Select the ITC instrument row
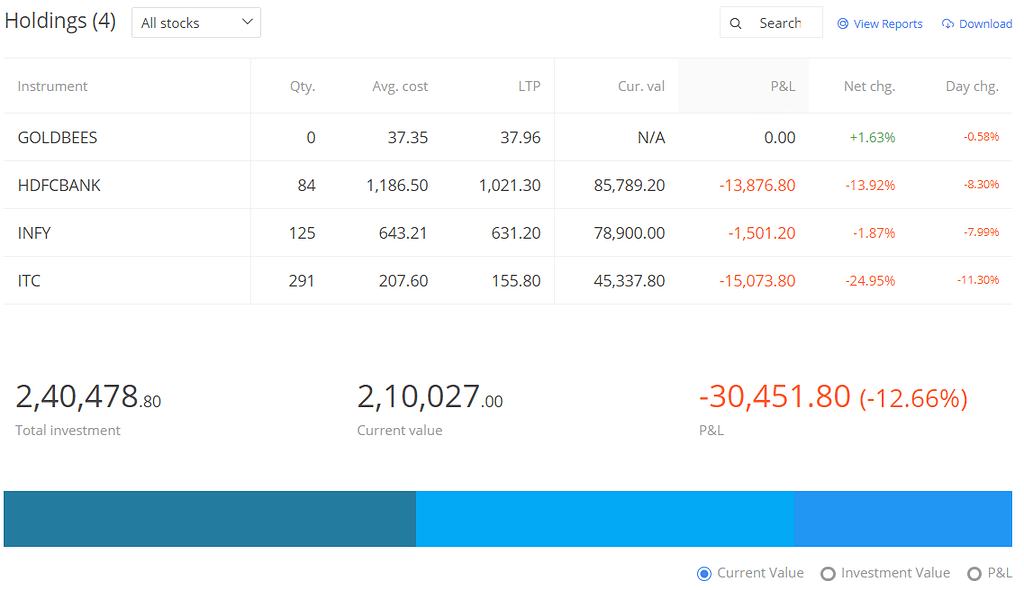Image resolution: width=1024 pixels, height=590 pixels. coord(30,281)
